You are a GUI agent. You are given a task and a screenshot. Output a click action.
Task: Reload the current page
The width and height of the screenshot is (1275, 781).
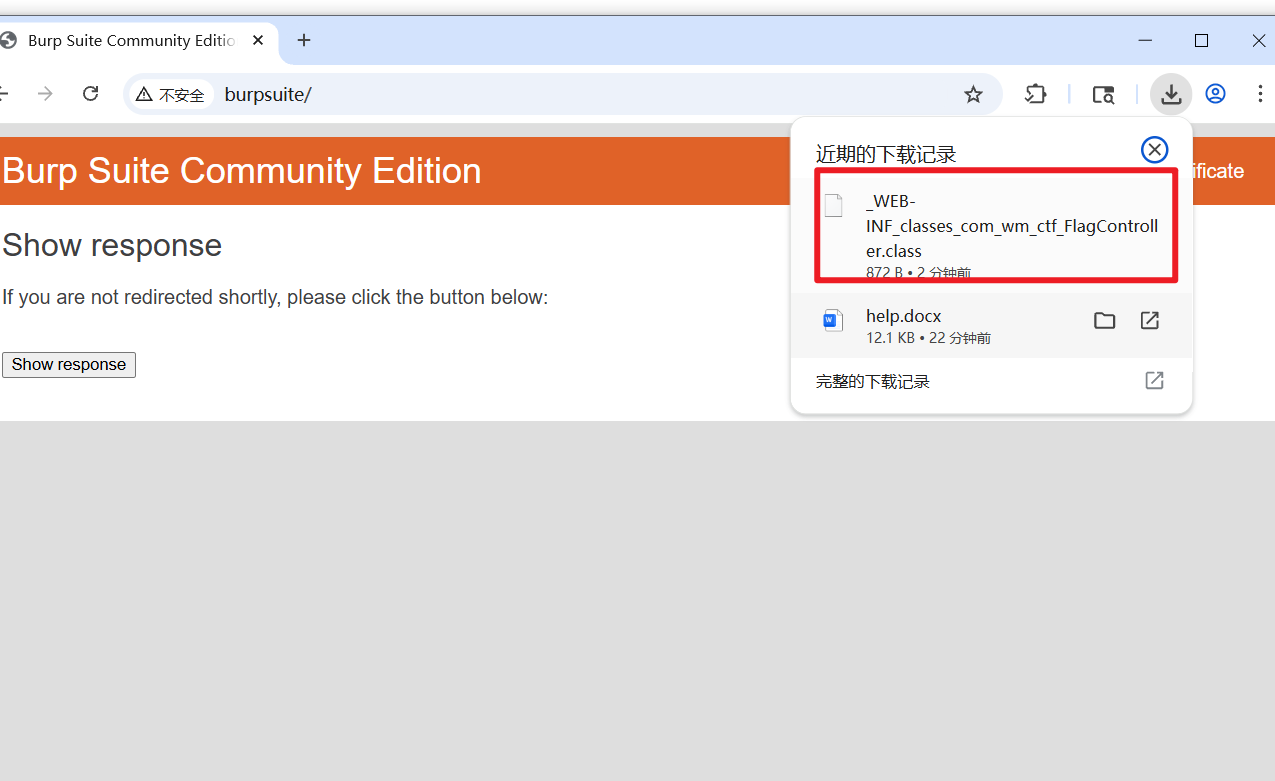90,94
